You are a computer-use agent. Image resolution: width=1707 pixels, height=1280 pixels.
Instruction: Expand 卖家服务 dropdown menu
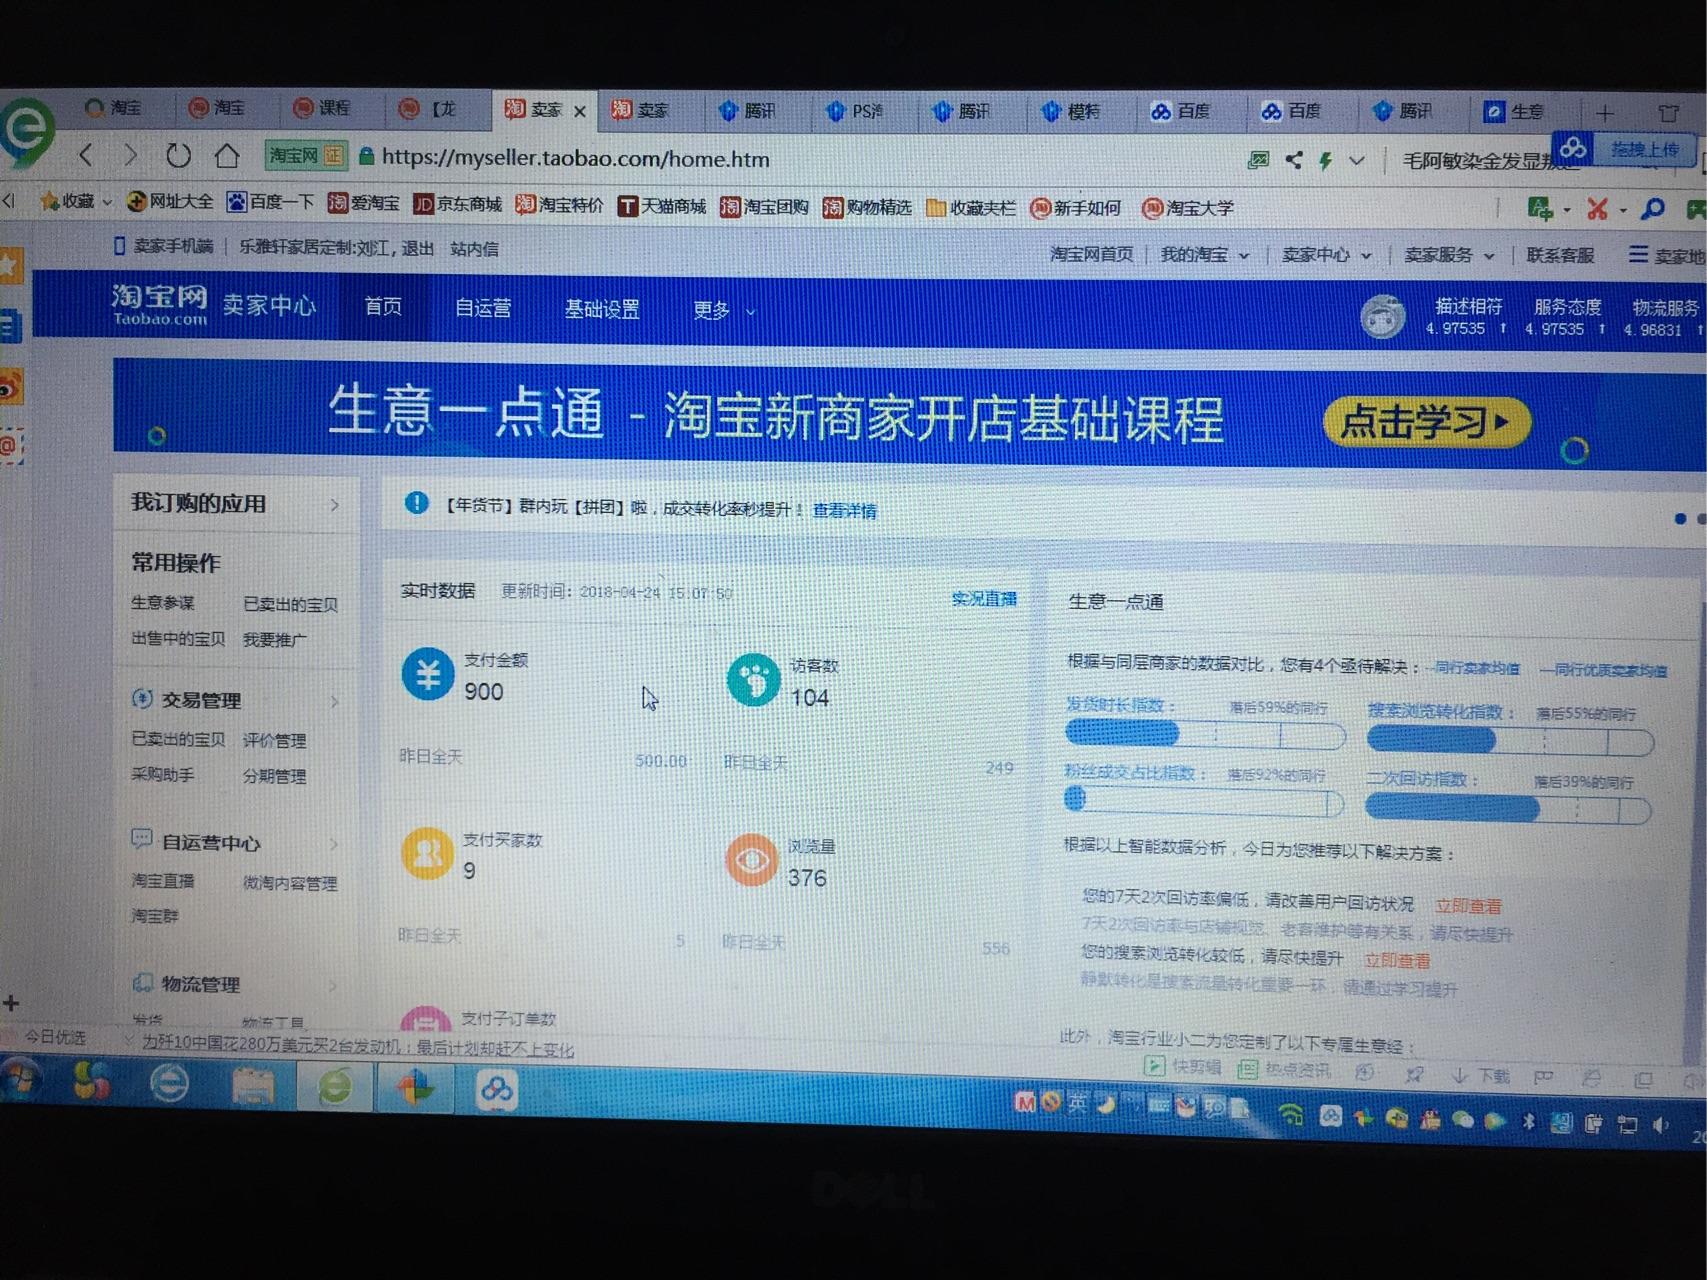[1448, 256]
